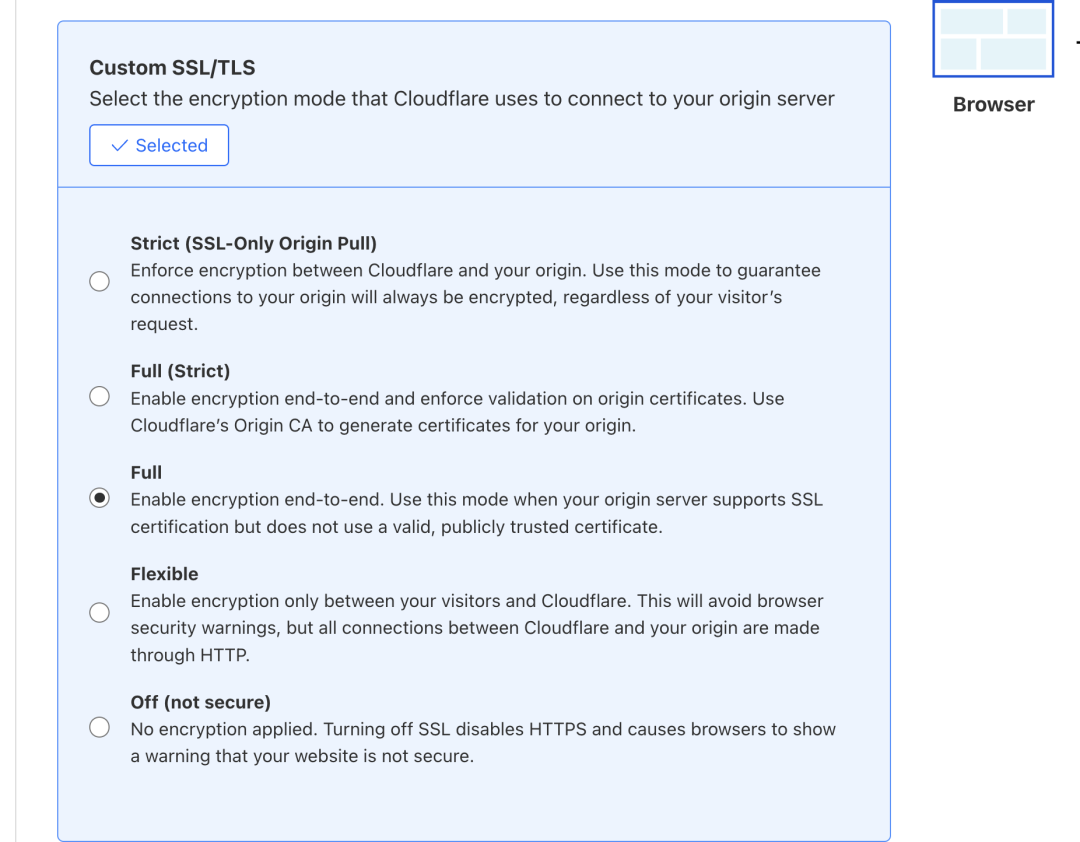Image resolution: width=1080 pixels, height=842 pixels.
Task: Click the Full (Strict) option title
Action: tap(180, 371)
